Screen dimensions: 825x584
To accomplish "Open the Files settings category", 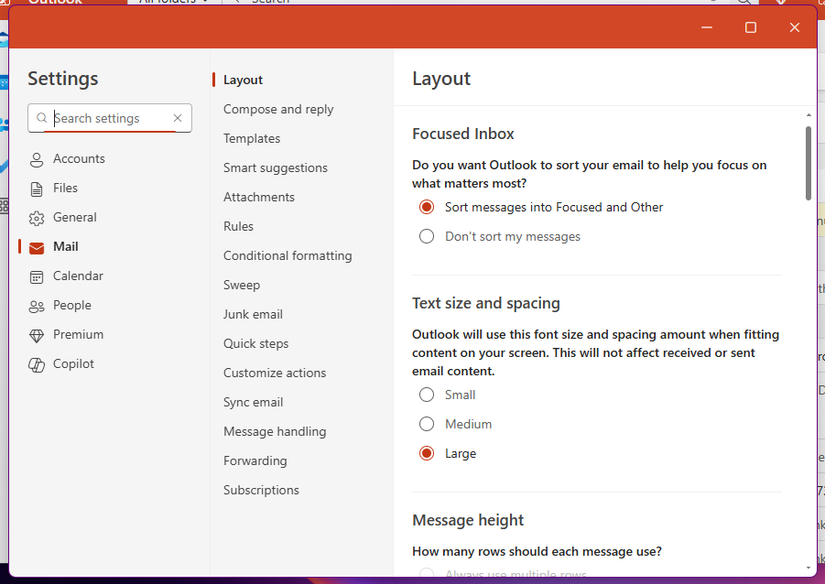I will (x=53, y=188).
